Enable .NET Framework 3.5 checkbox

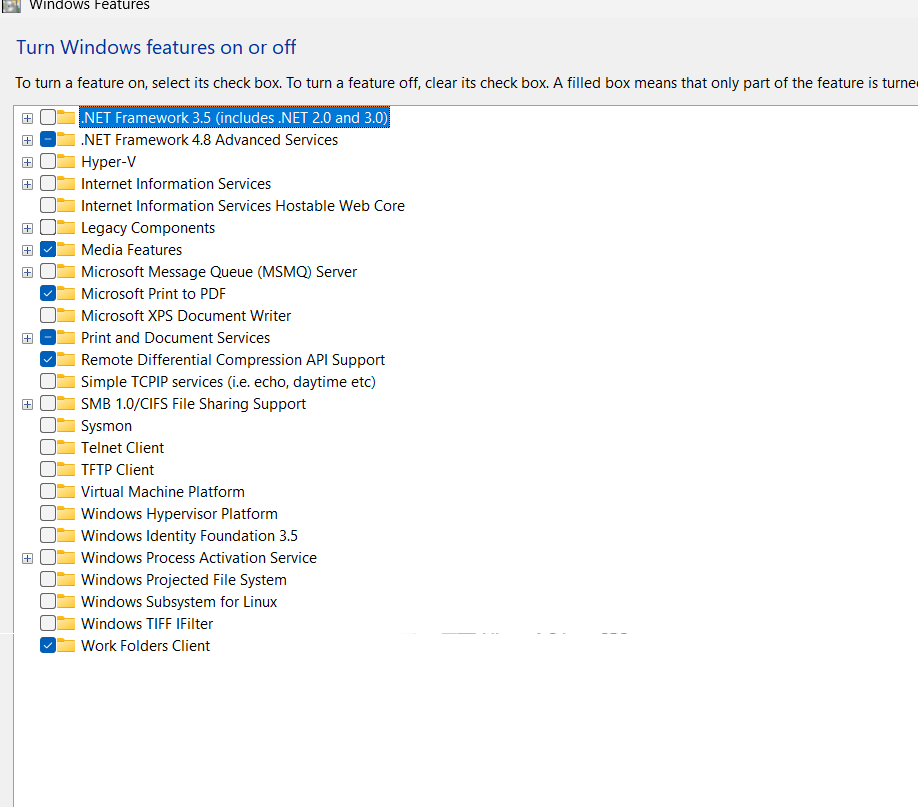point(48,117)
